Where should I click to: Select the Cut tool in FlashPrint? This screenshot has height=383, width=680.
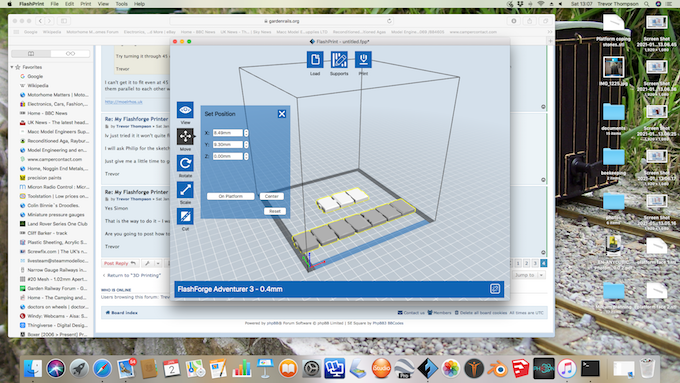[185, 216]
